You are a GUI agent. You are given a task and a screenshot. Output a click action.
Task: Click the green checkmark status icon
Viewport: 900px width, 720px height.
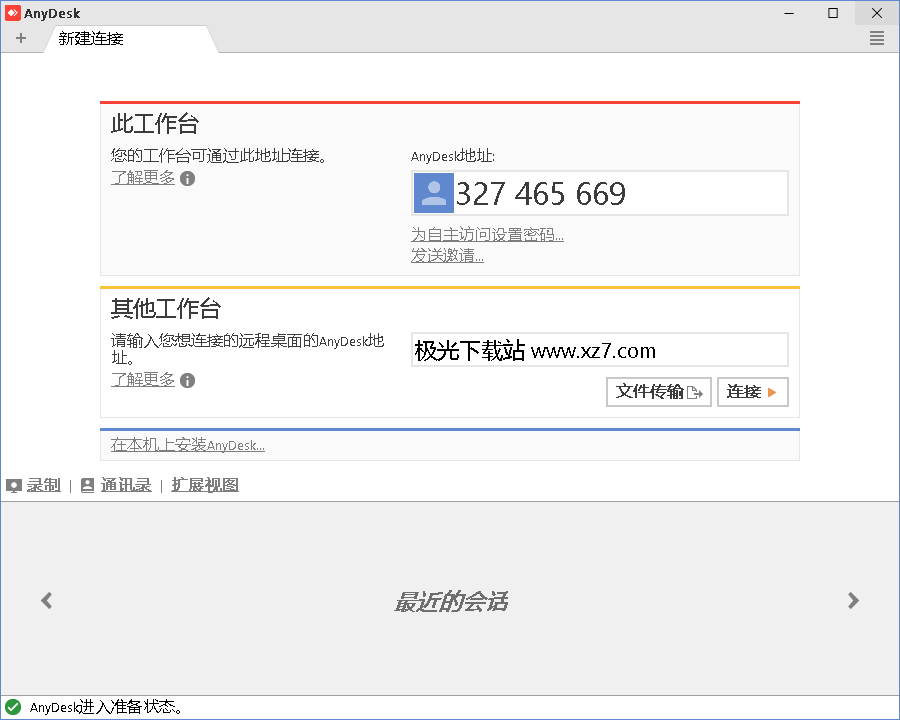pos(11,705)
